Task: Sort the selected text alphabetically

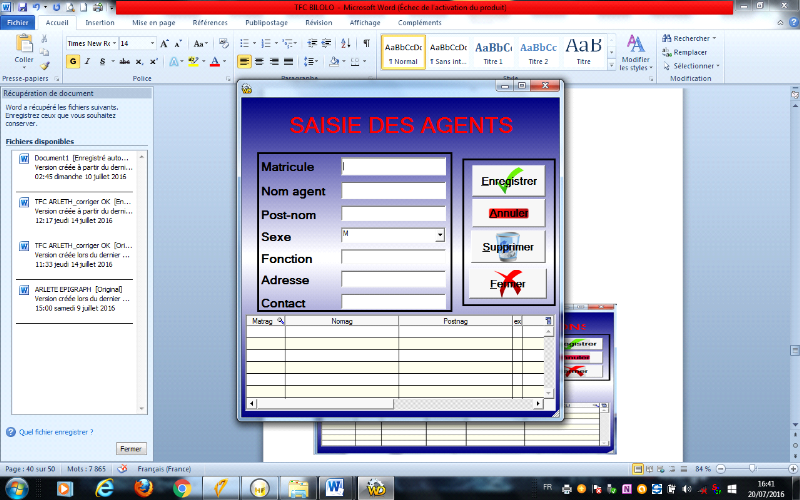Action: point(345,43)
